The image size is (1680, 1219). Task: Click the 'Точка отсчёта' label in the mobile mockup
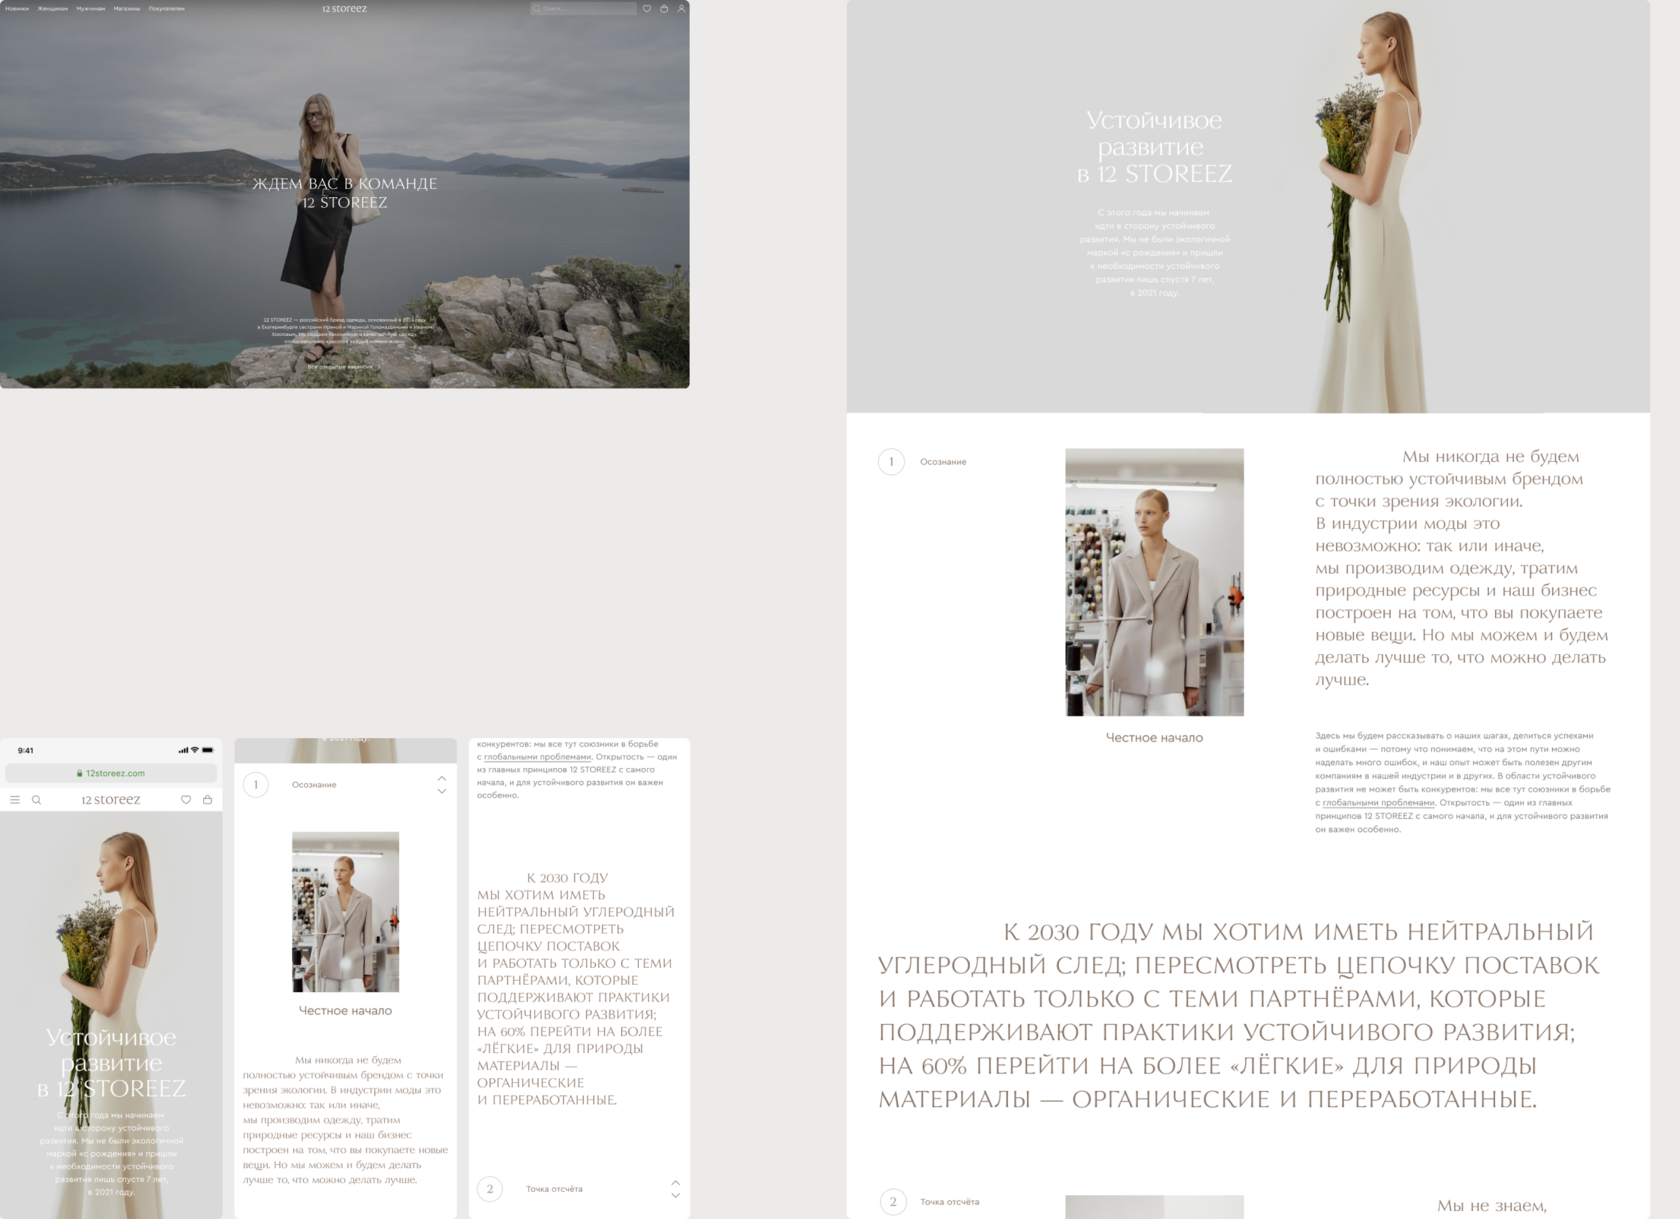(x=554, y=1189)
